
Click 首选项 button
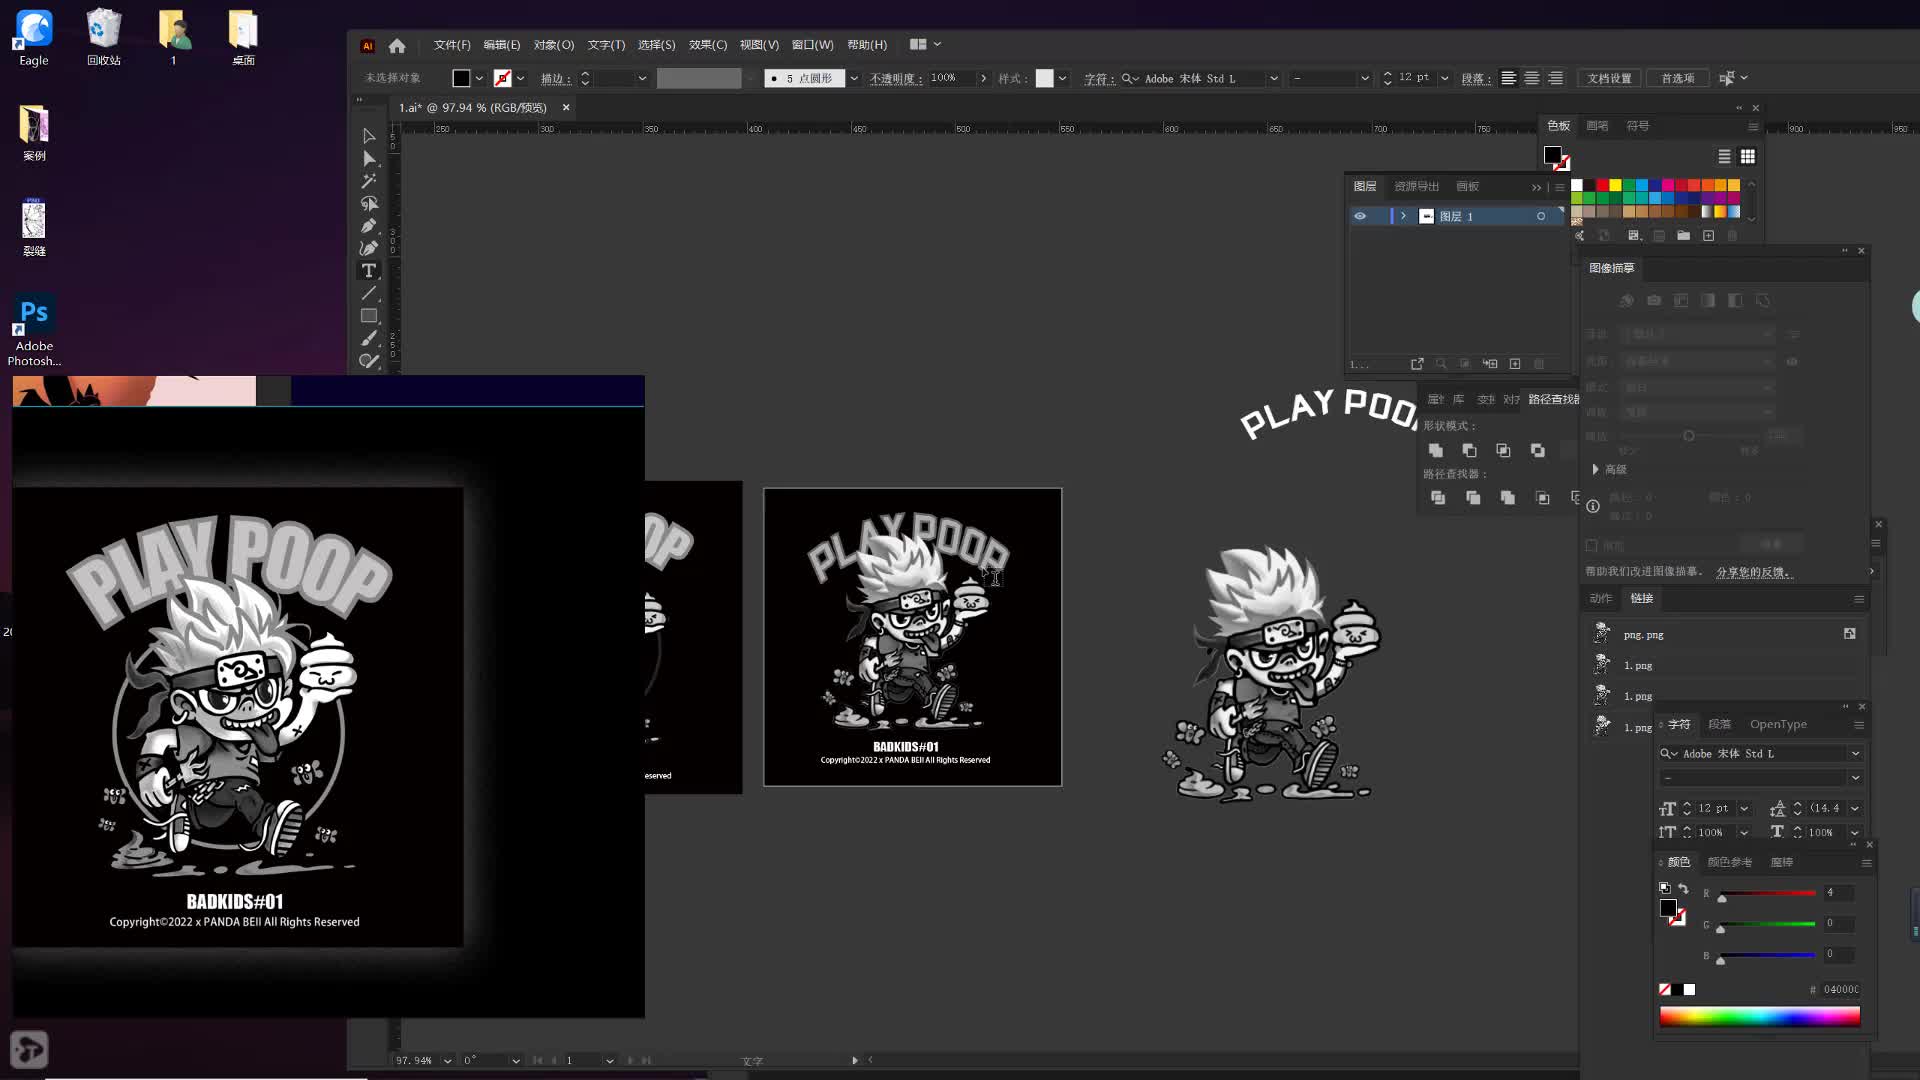pyautogui.click(x=1678, y=78)
